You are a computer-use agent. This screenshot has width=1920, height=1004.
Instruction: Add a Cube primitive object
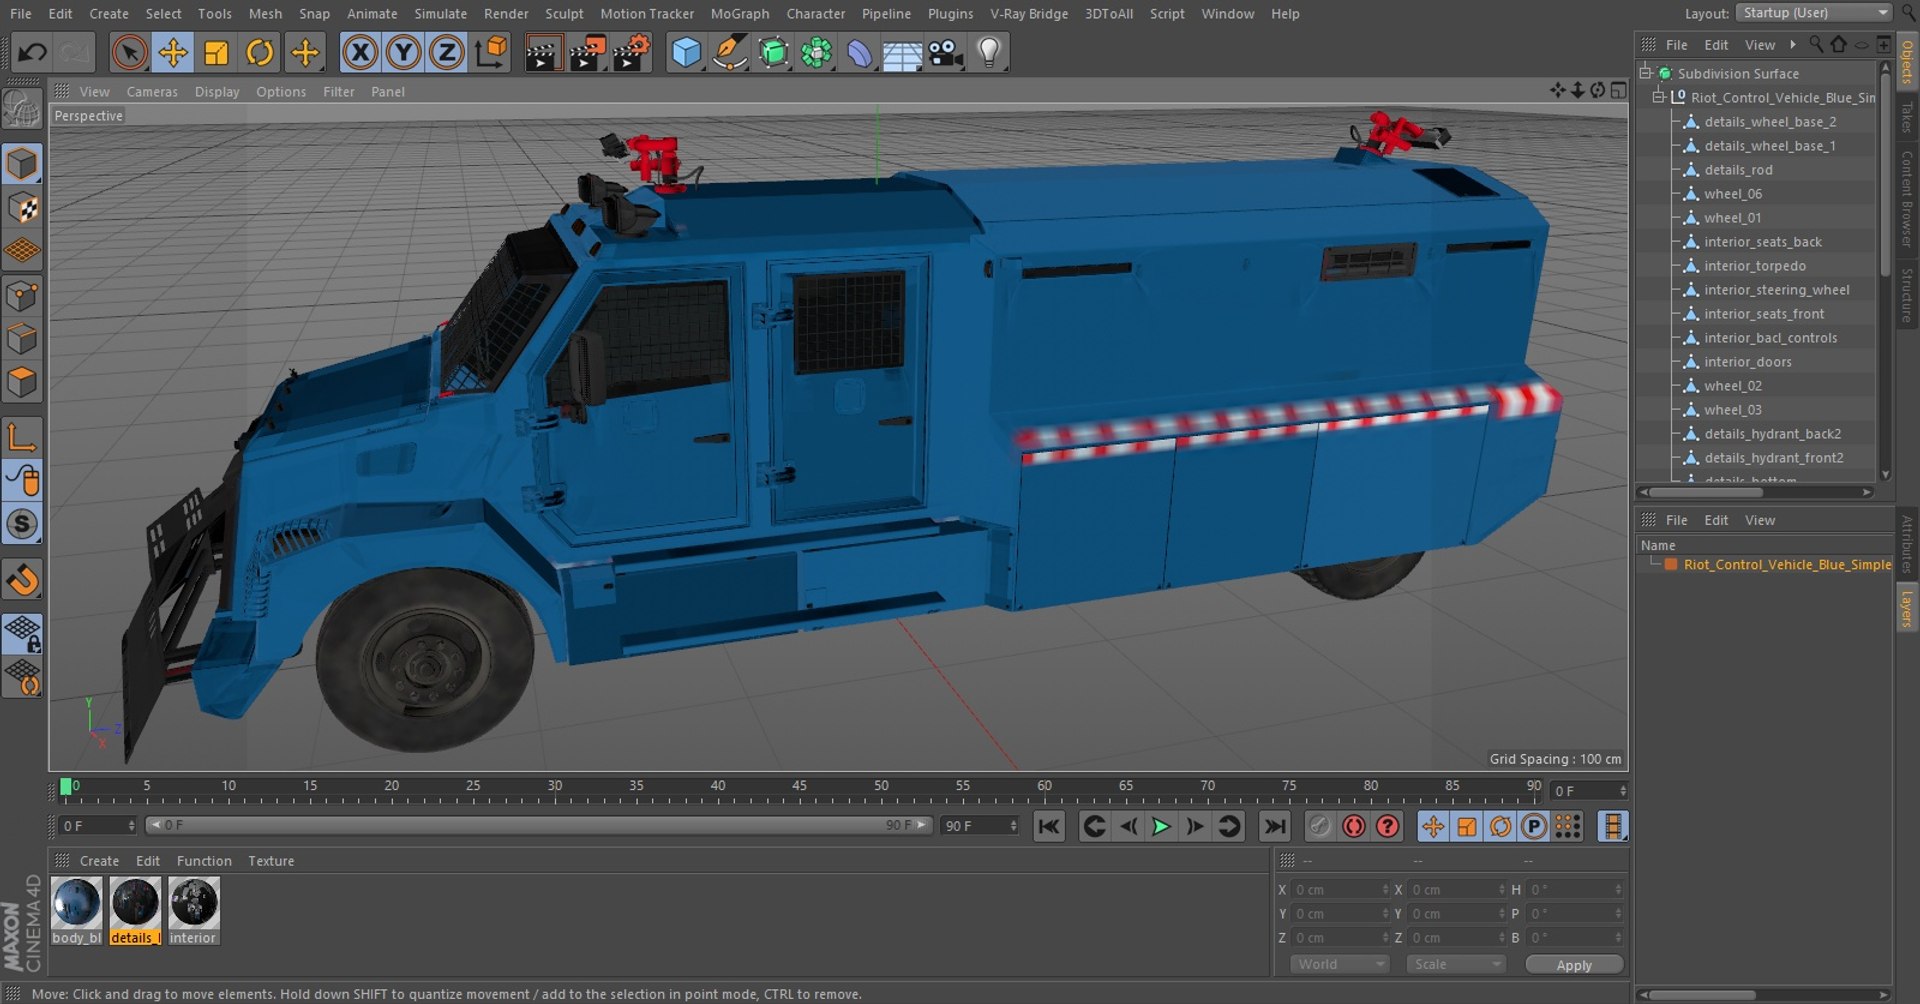(686, 52)
